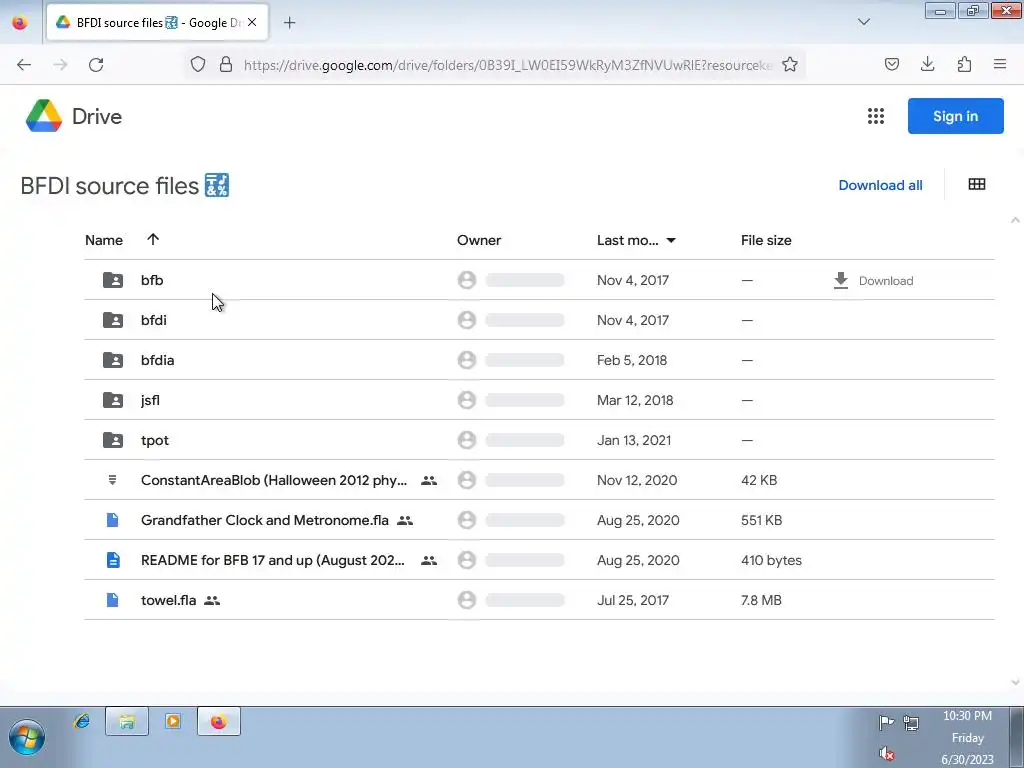Click the File size column header
This screenshot has height=768, width=1024.
766,240
